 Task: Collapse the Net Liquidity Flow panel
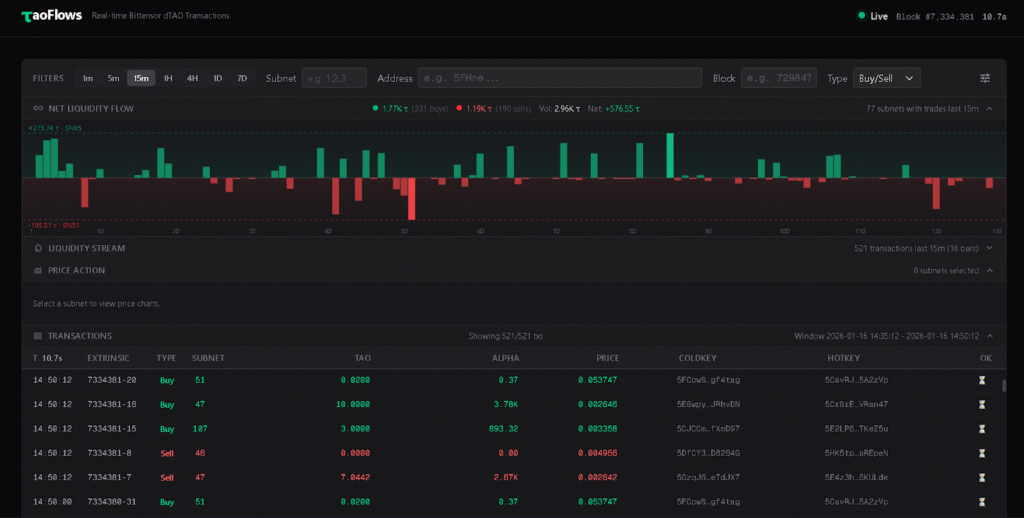(x=989, y=108)
